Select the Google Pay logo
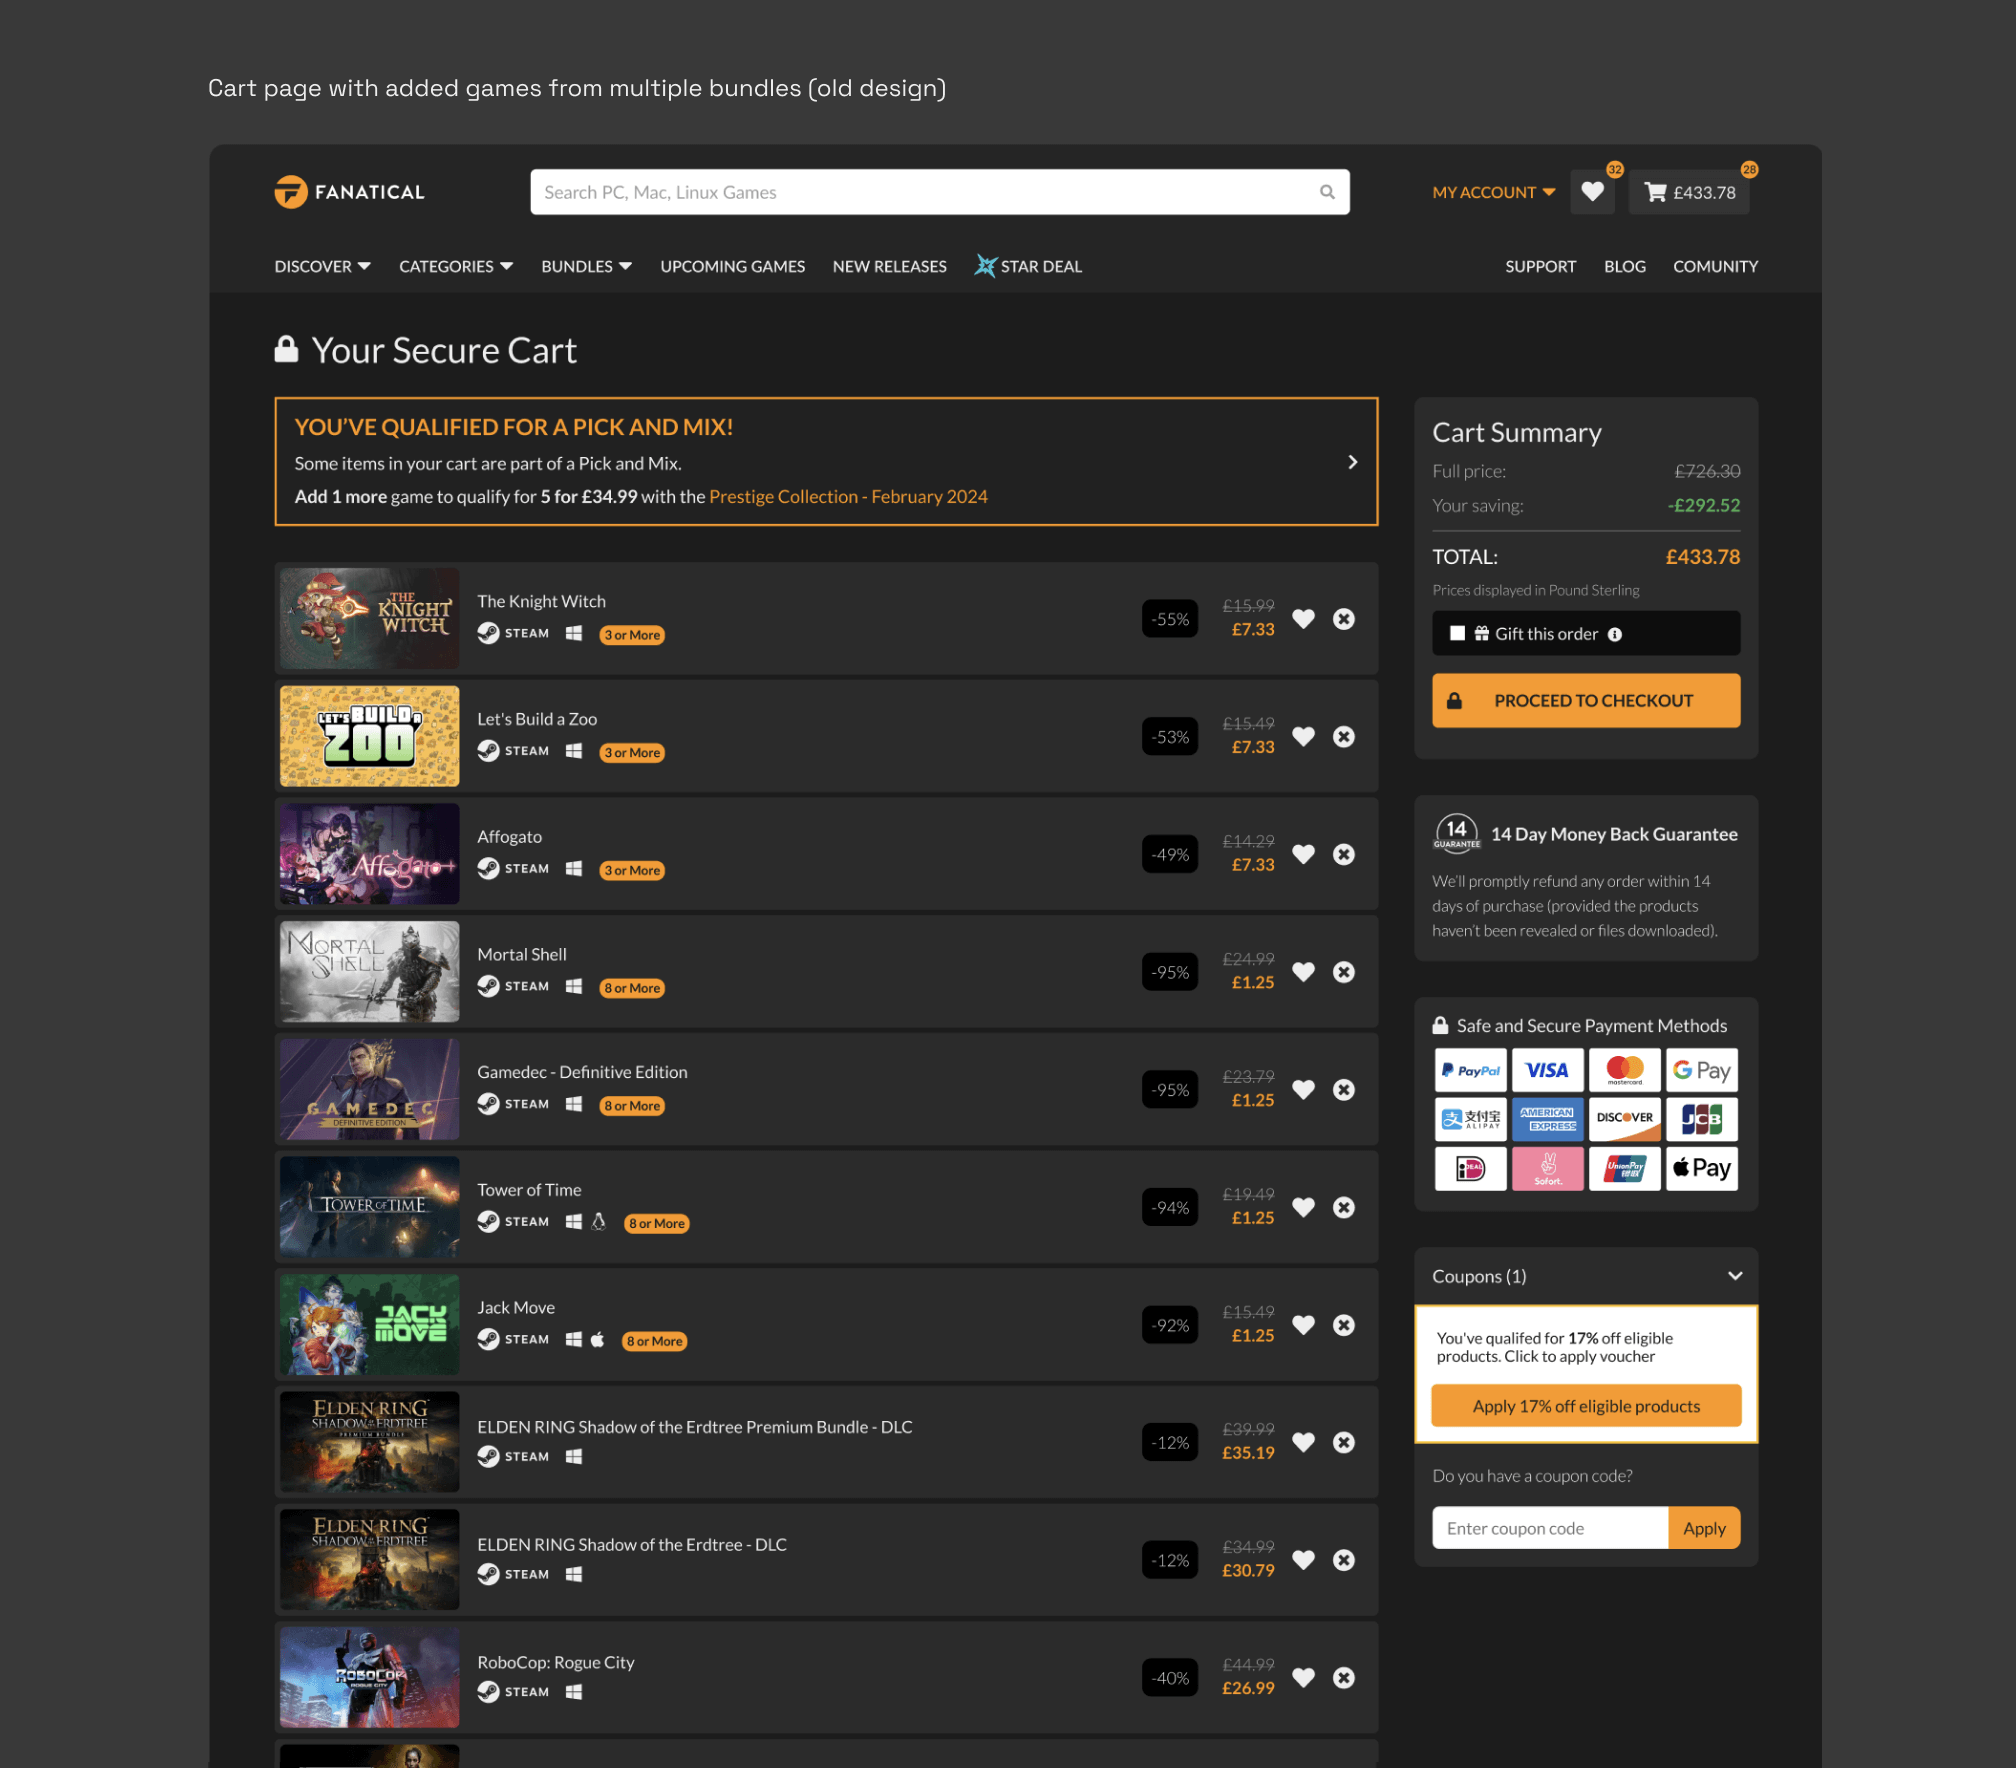 click(1702, 1070)
